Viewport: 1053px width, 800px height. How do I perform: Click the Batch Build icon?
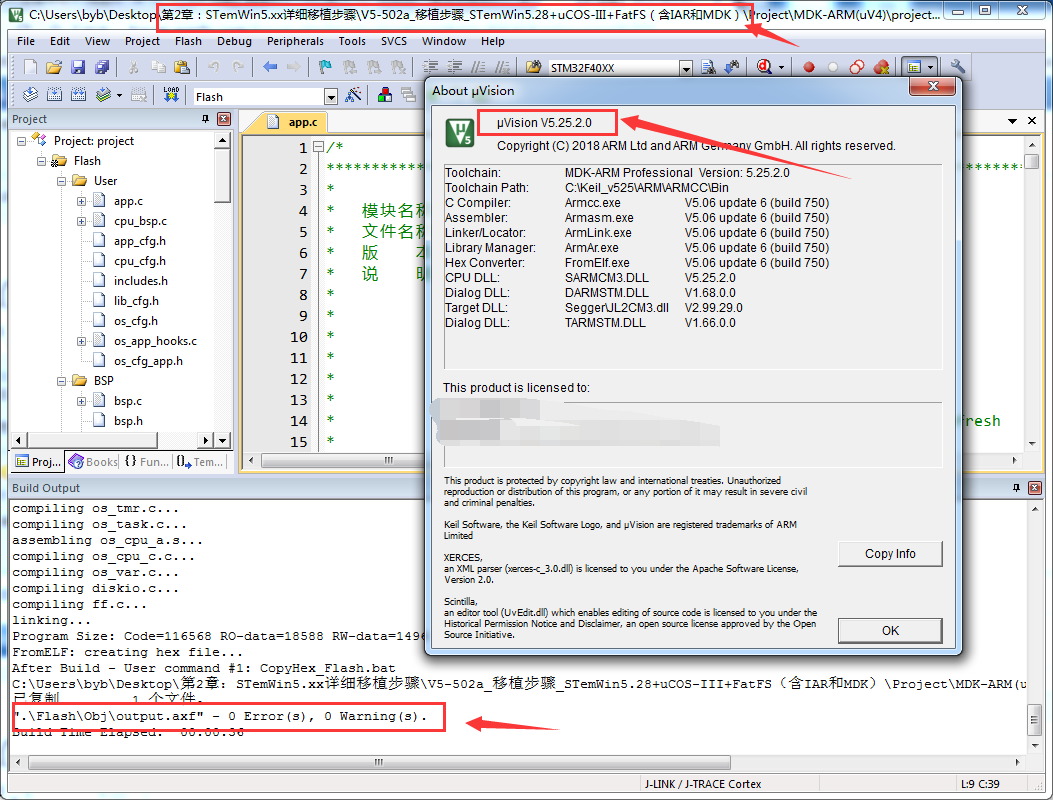point(103,95)
